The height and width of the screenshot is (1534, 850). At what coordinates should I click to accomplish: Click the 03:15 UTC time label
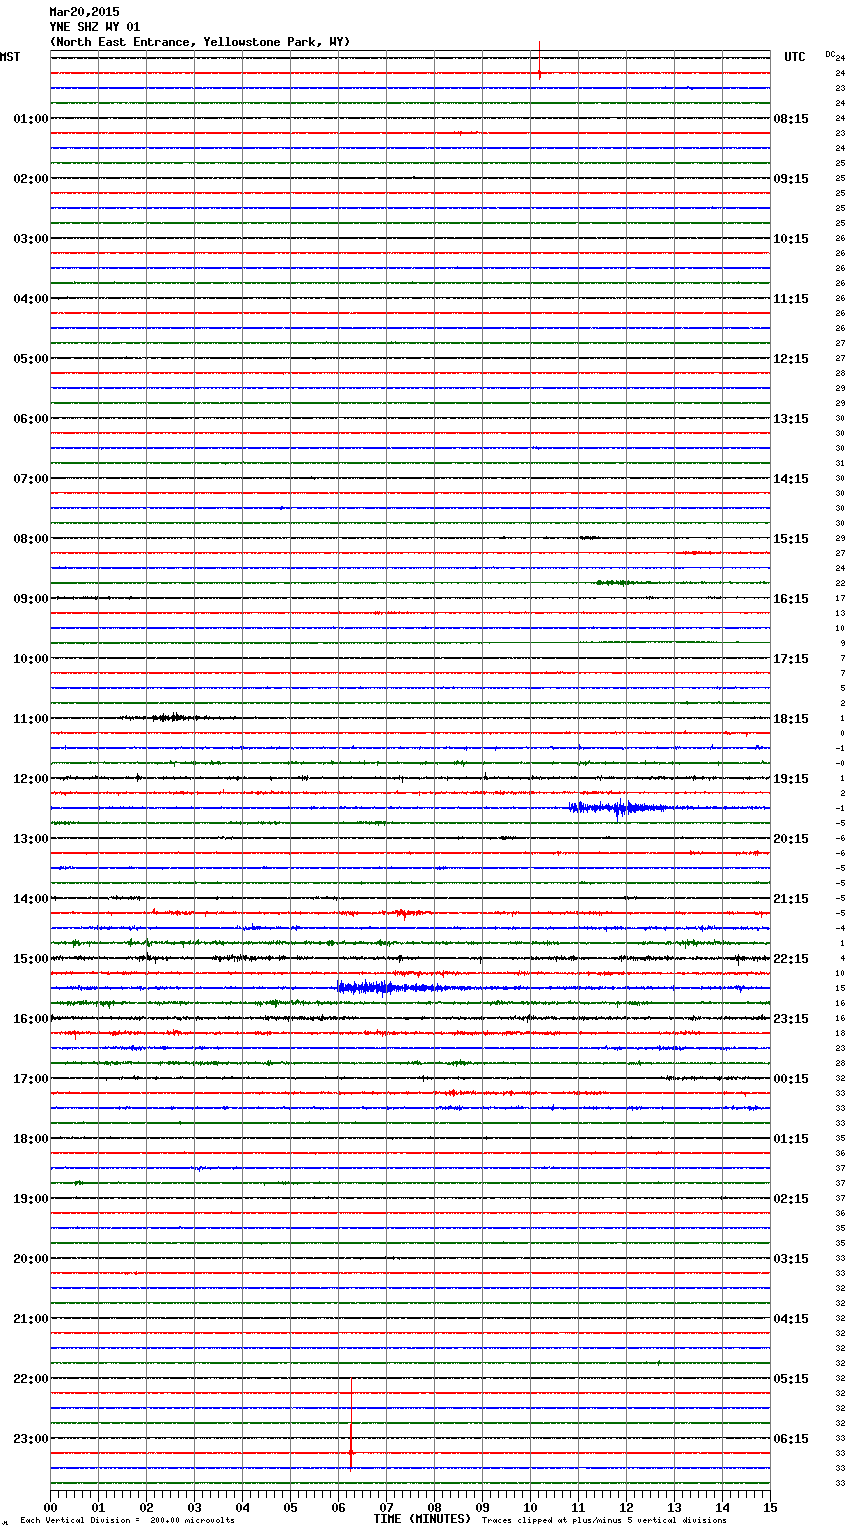pos(791,1259)
